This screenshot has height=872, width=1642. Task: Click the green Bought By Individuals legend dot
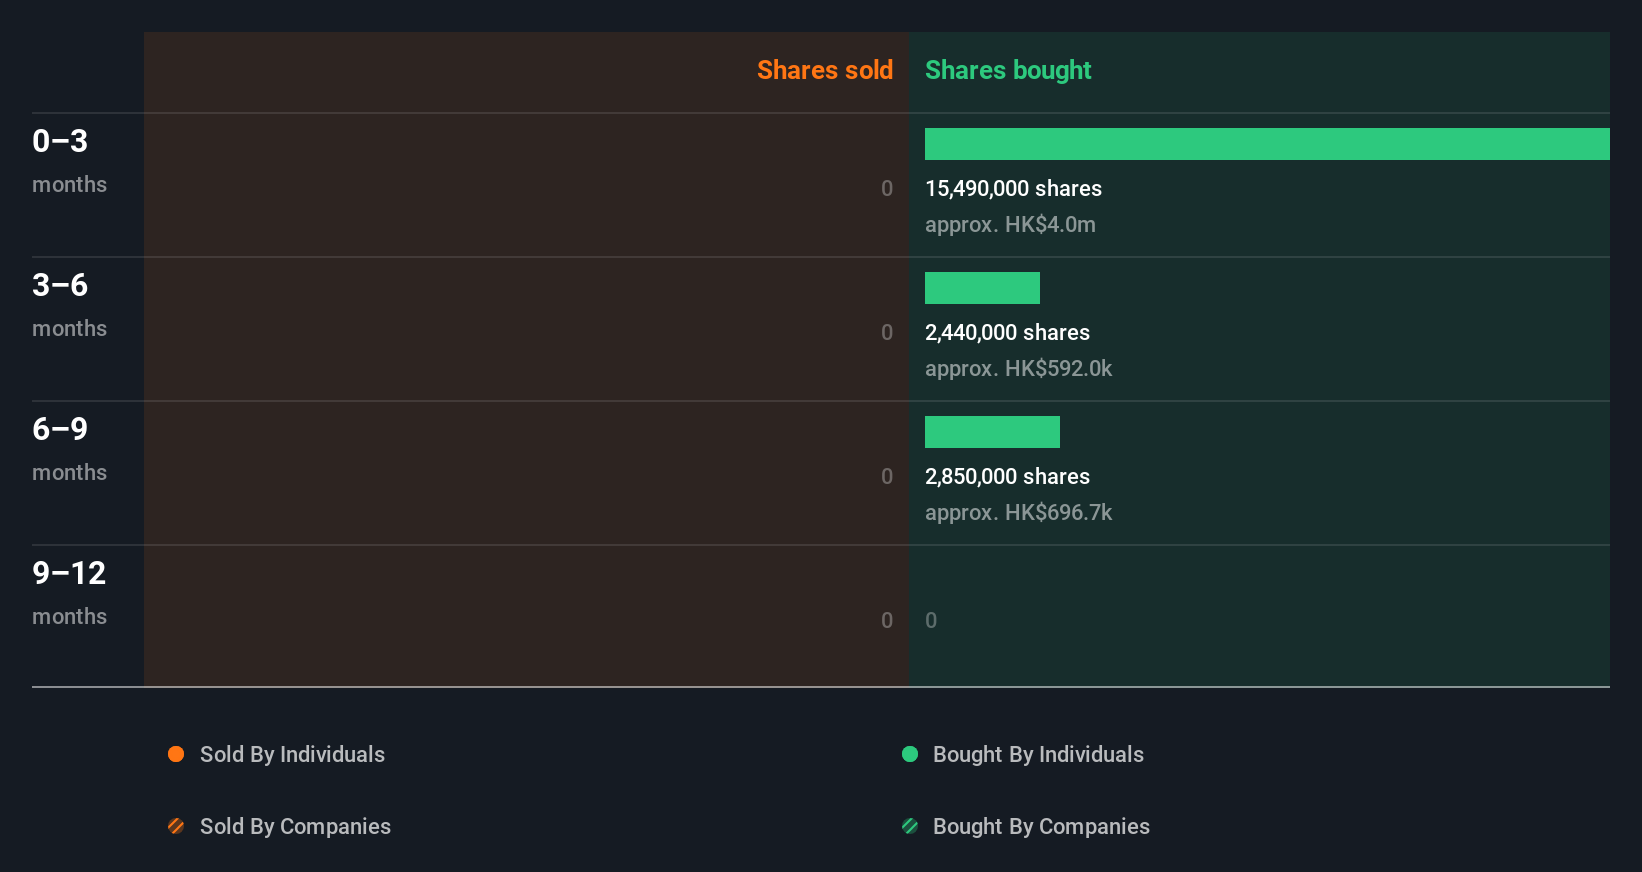(910, 754)
